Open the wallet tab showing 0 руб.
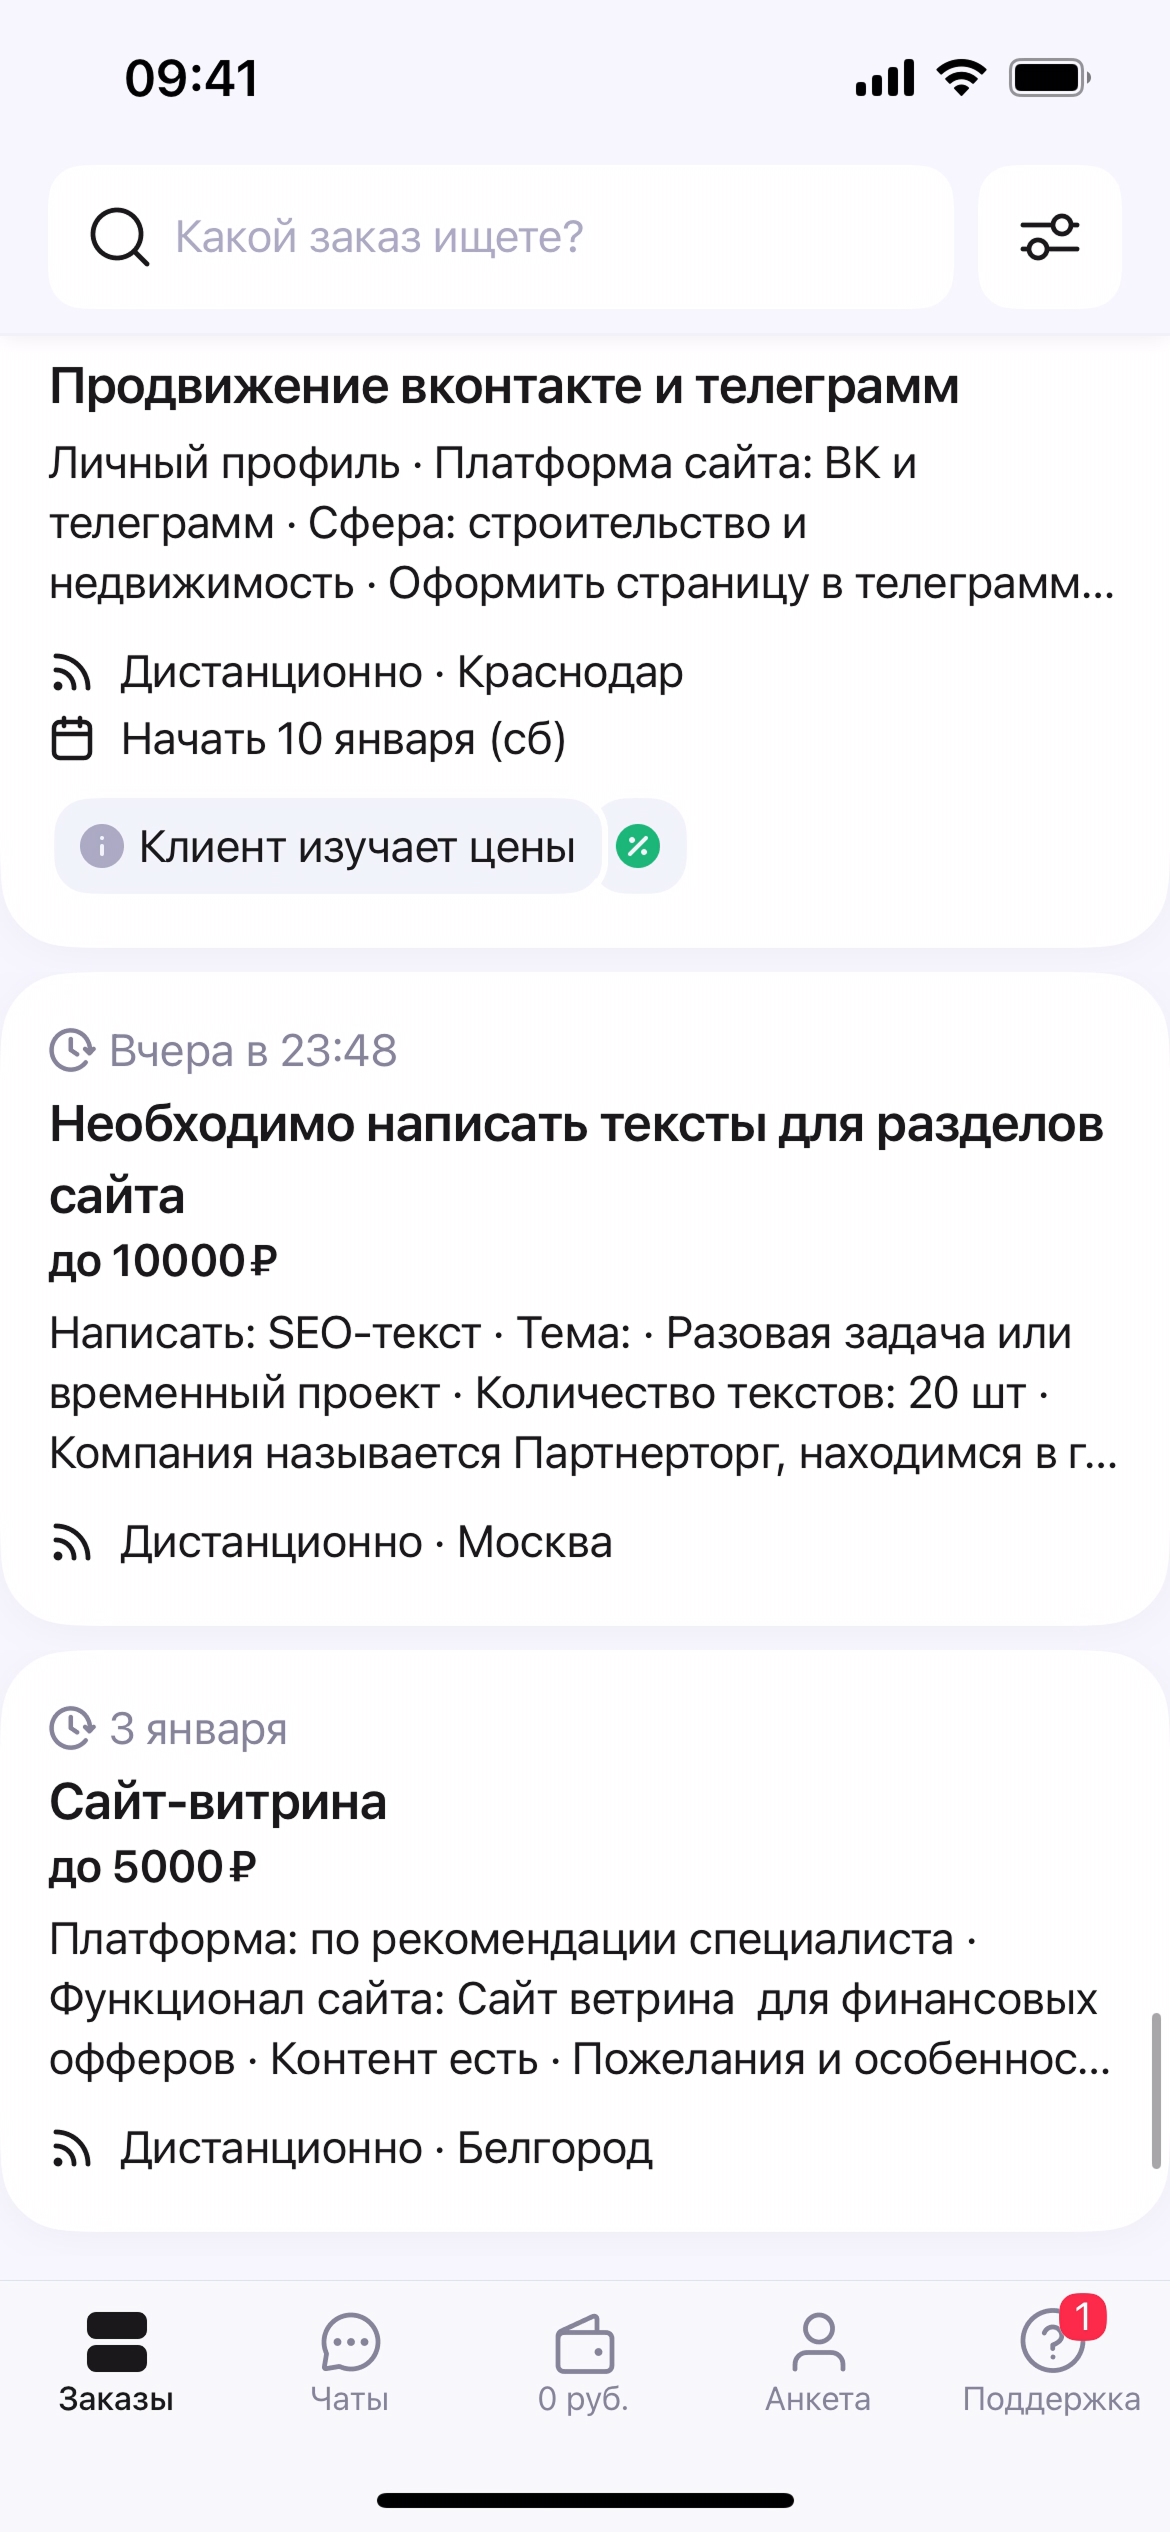 coord(584,2360)
